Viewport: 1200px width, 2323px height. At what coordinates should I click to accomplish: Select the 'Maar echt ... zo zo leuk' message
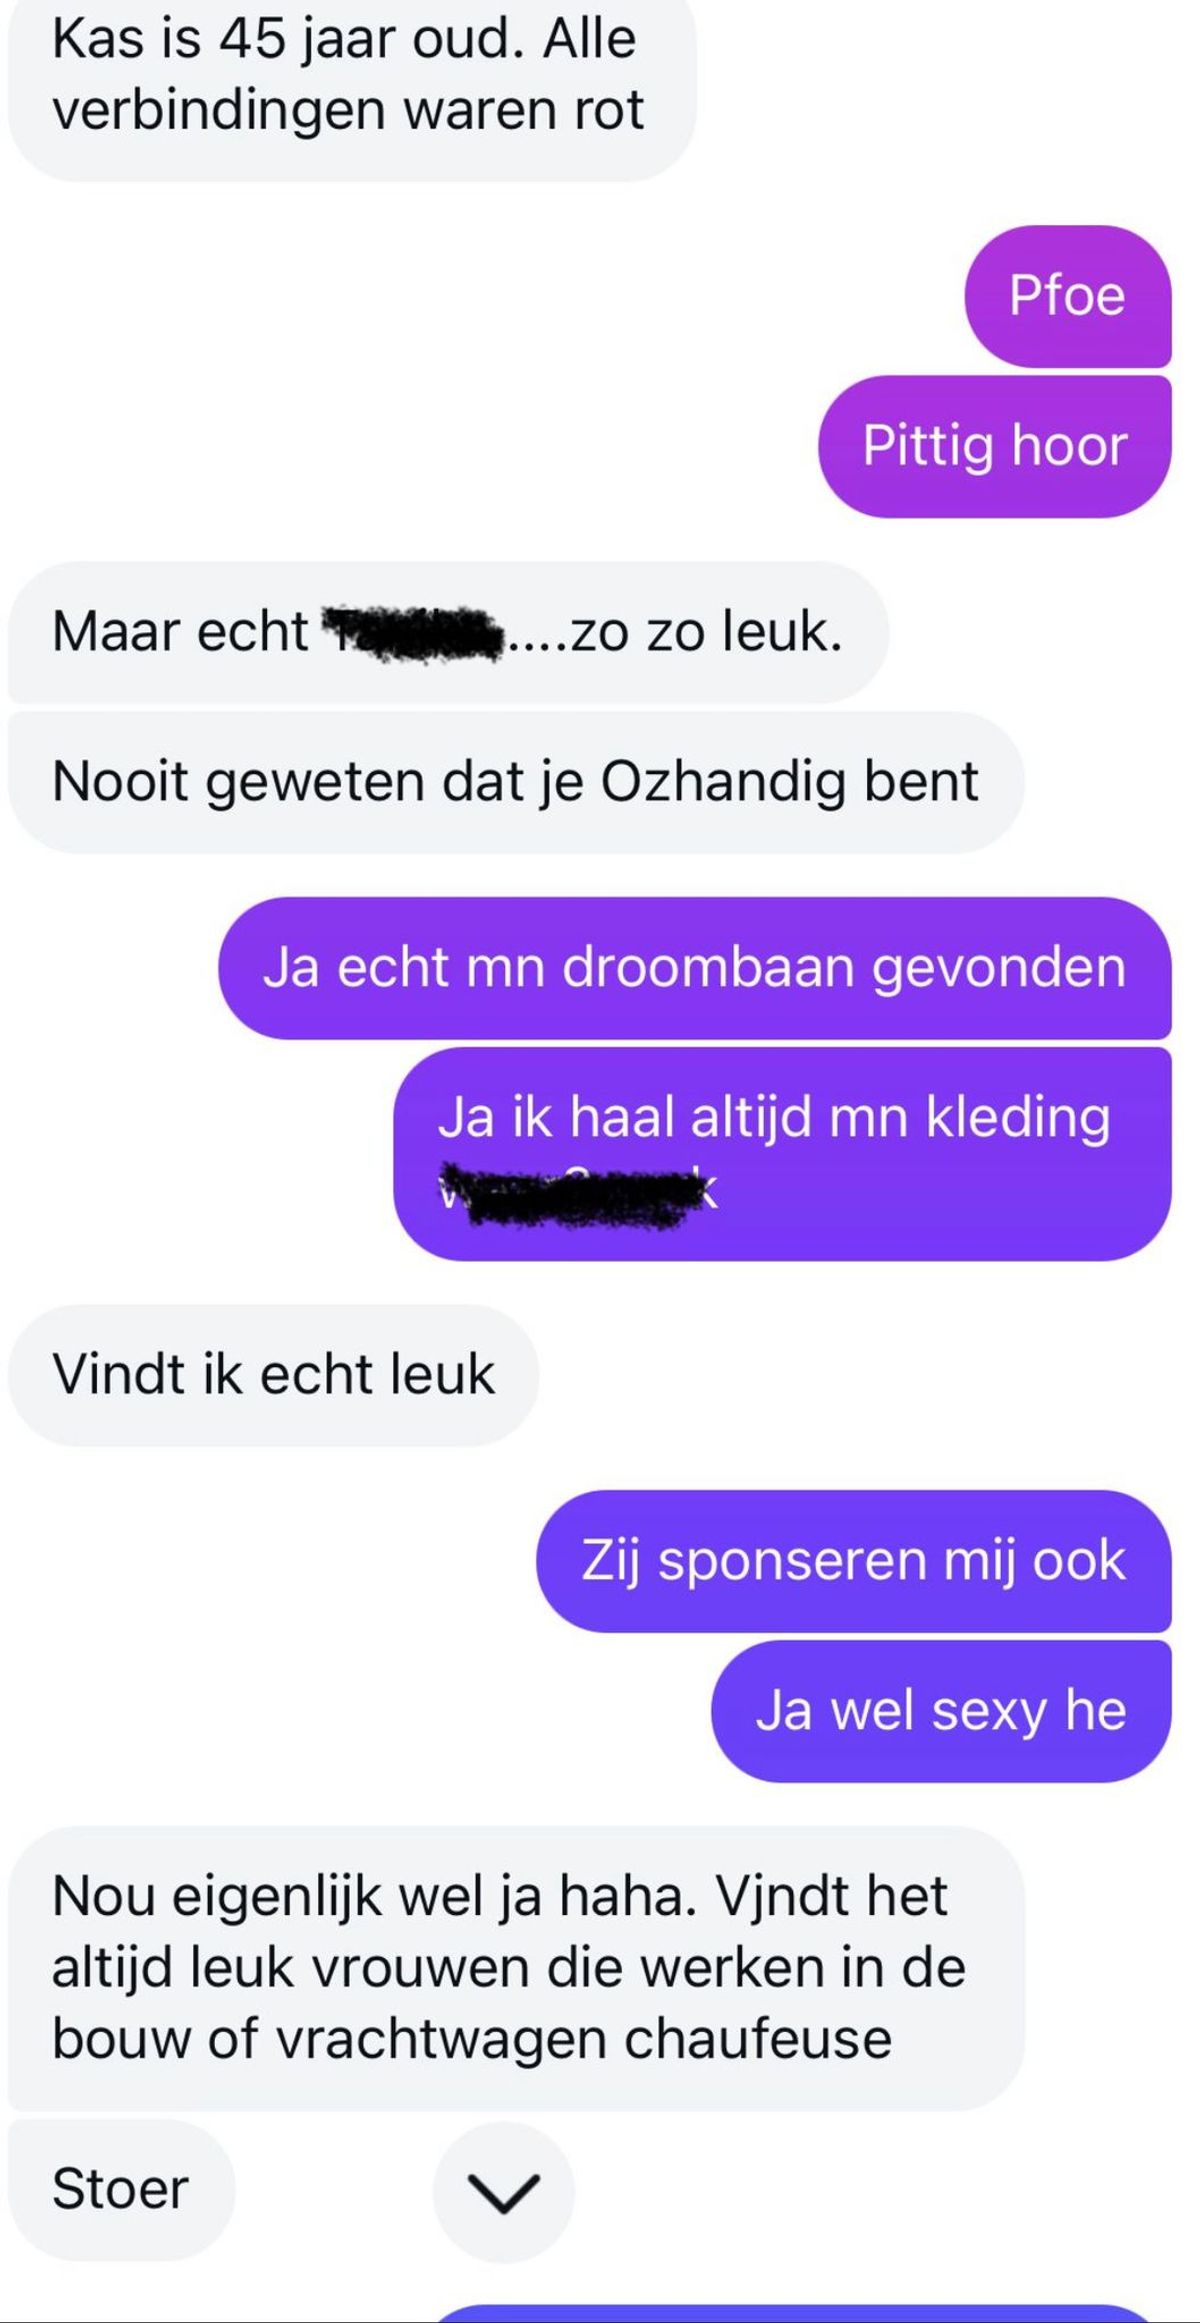pyautogui.click(x=448, y=632)
